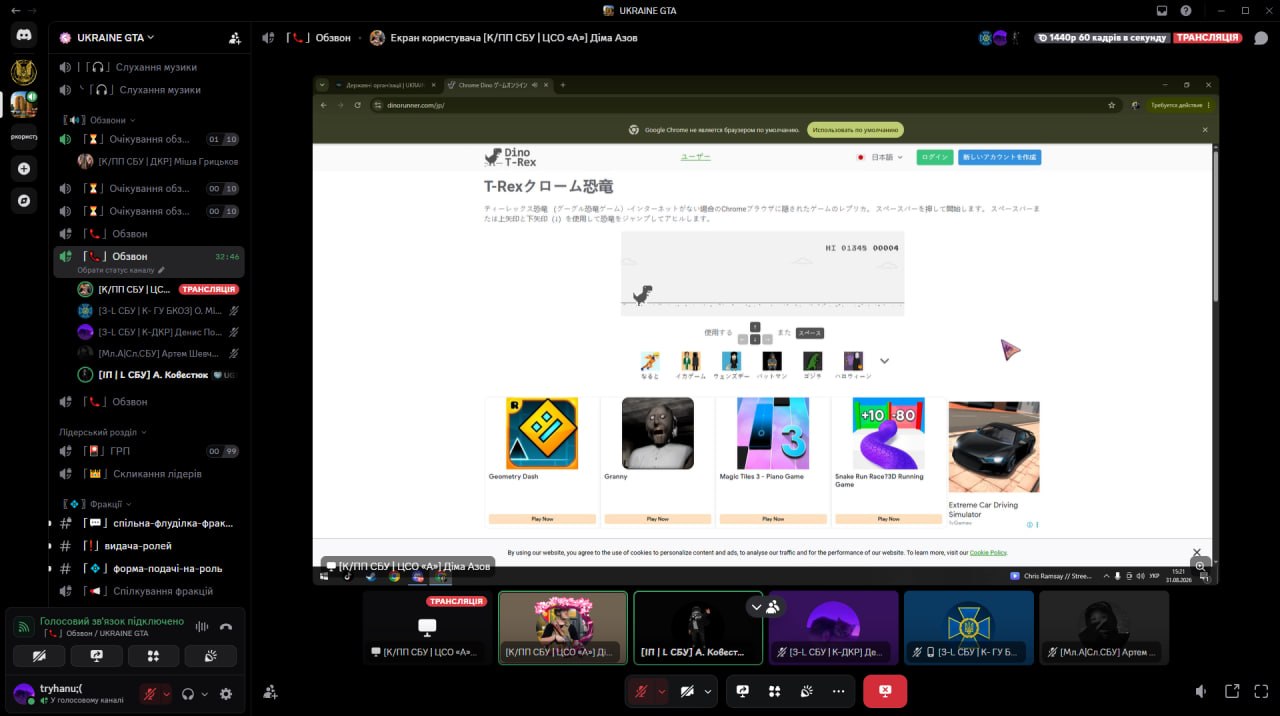Unmute microphone in bottom call bar
This screenshot has height=716, width=1280.
641,691
